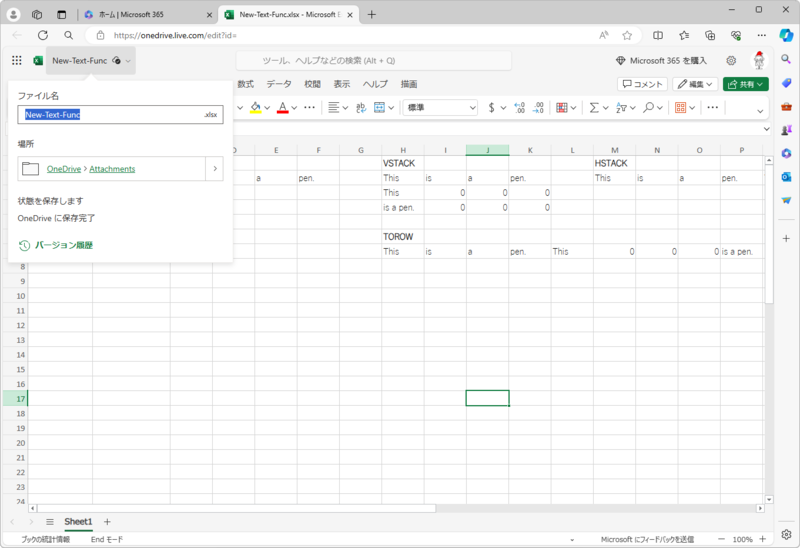Image resolution: width=800 pixels, height=548 pixels.
Task: Click the fill color bucket icon
Action: 255,107
